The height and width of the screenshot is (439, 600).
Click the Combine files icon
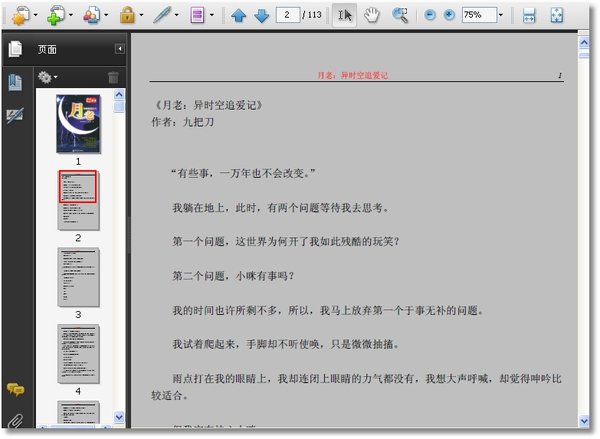(56, 16)
